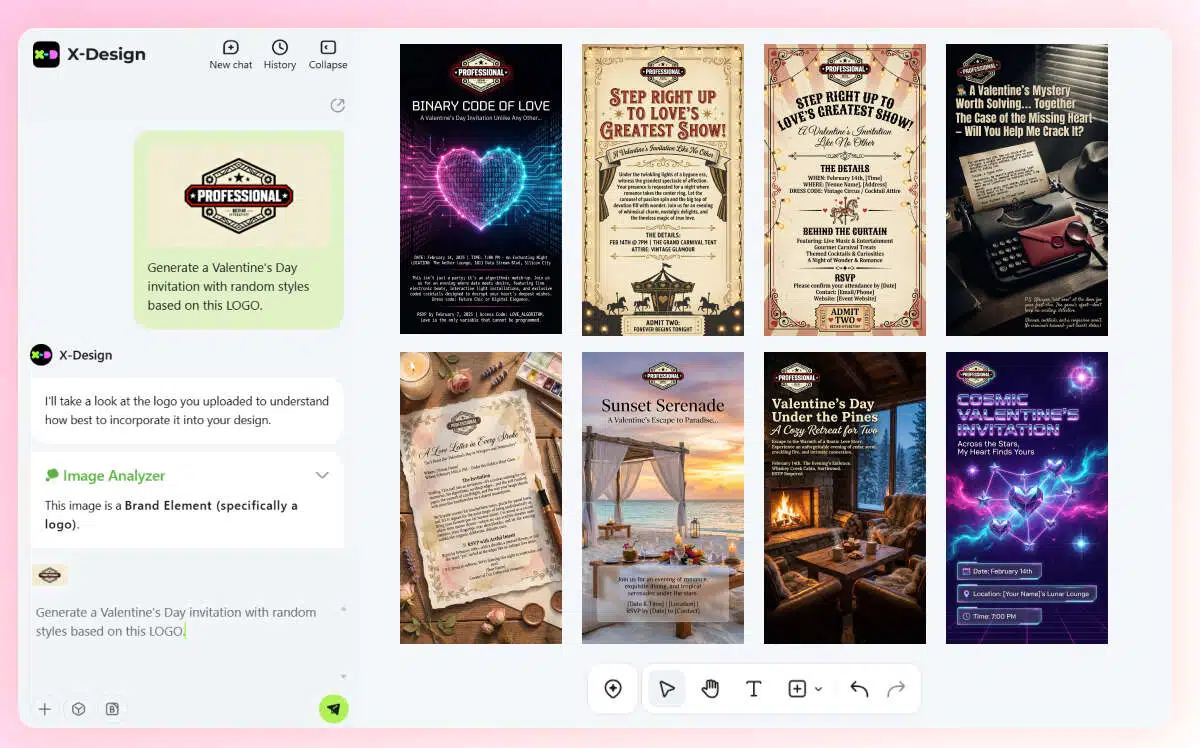Image resolution: width=1200 pixels, height=748 pixels.
Task: Choose the Text tool
Action: coord(754,689)
